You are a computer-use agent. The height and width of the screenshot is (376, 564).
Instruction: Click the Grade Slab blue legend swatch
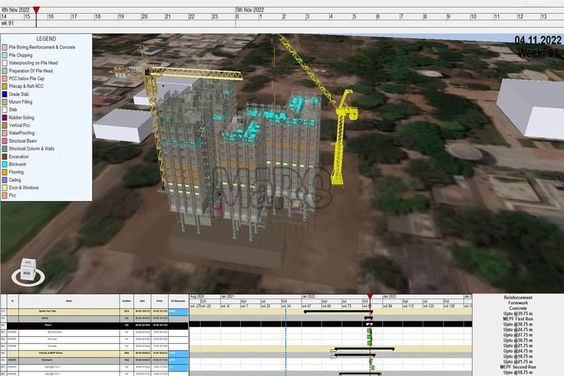pyautogui.click(x=5, y=94)
